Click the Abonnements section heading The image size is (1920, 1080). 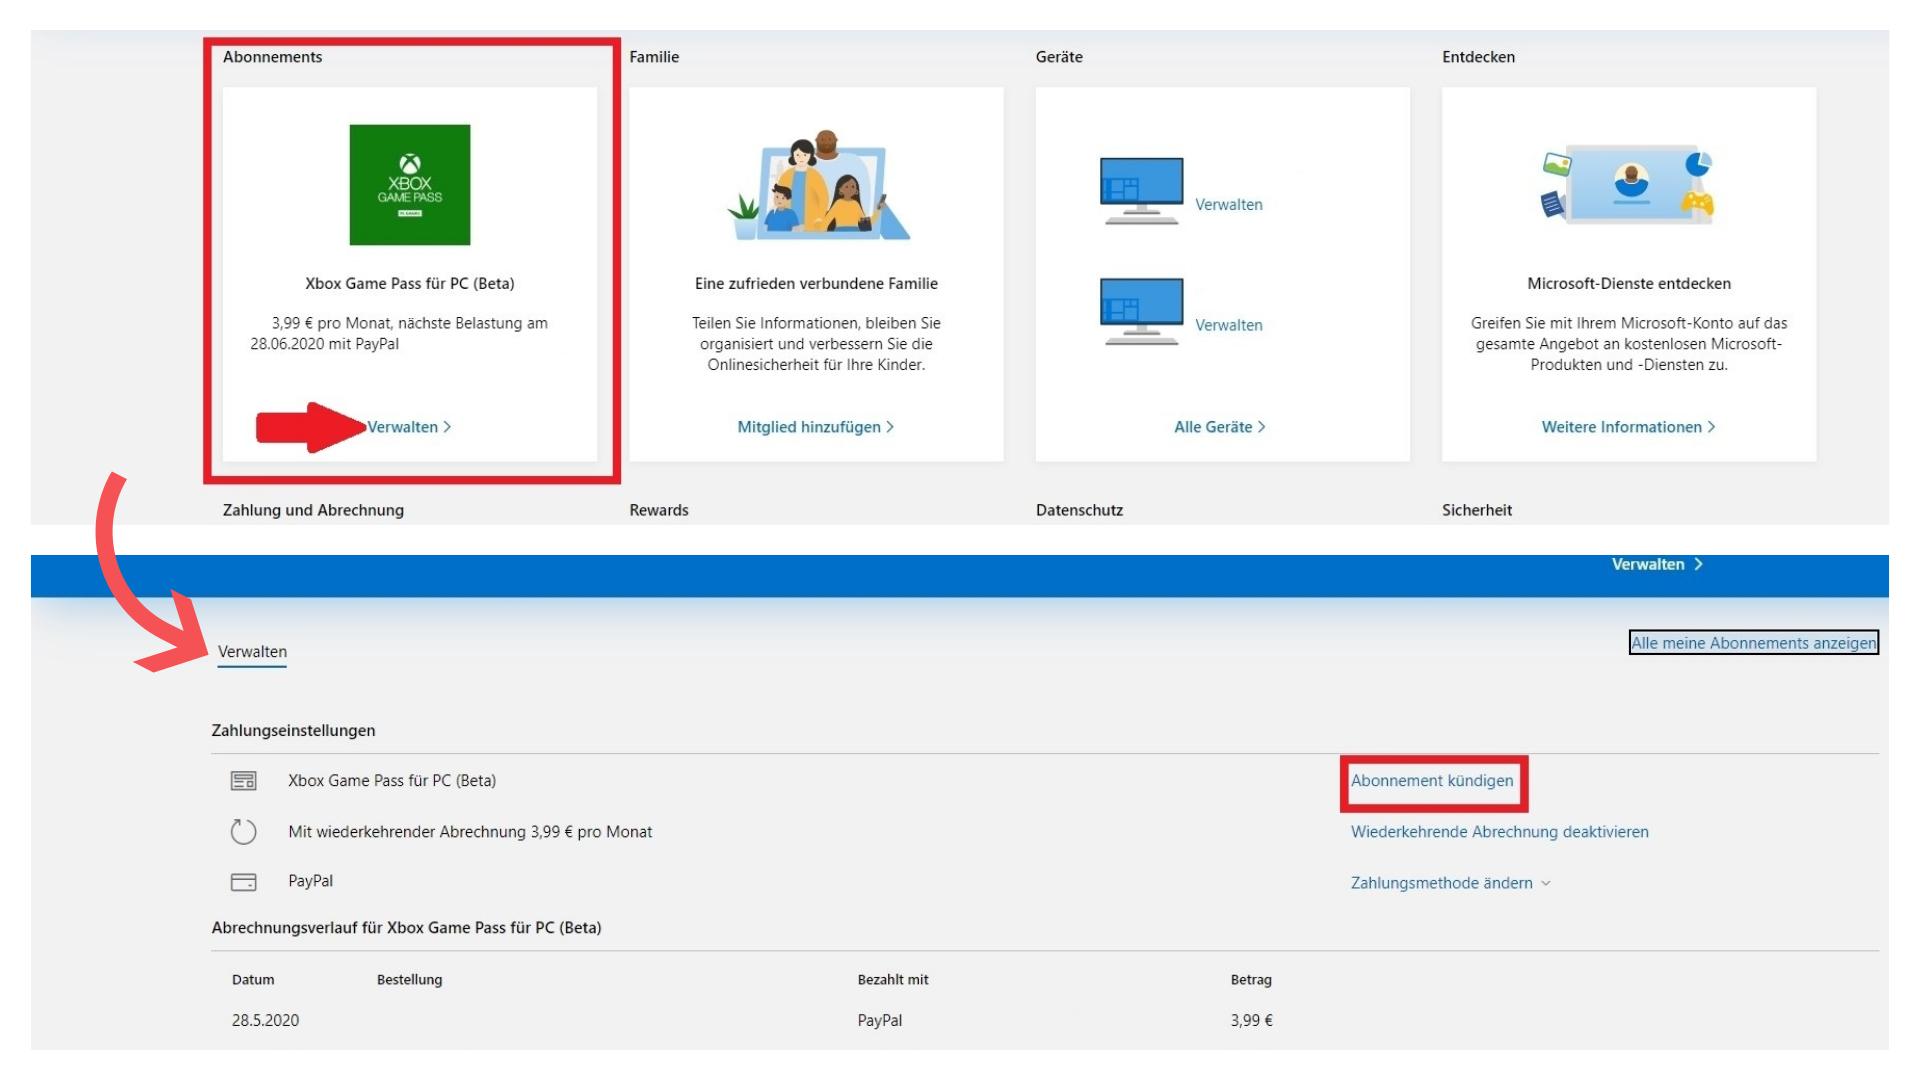click(272, 57)
